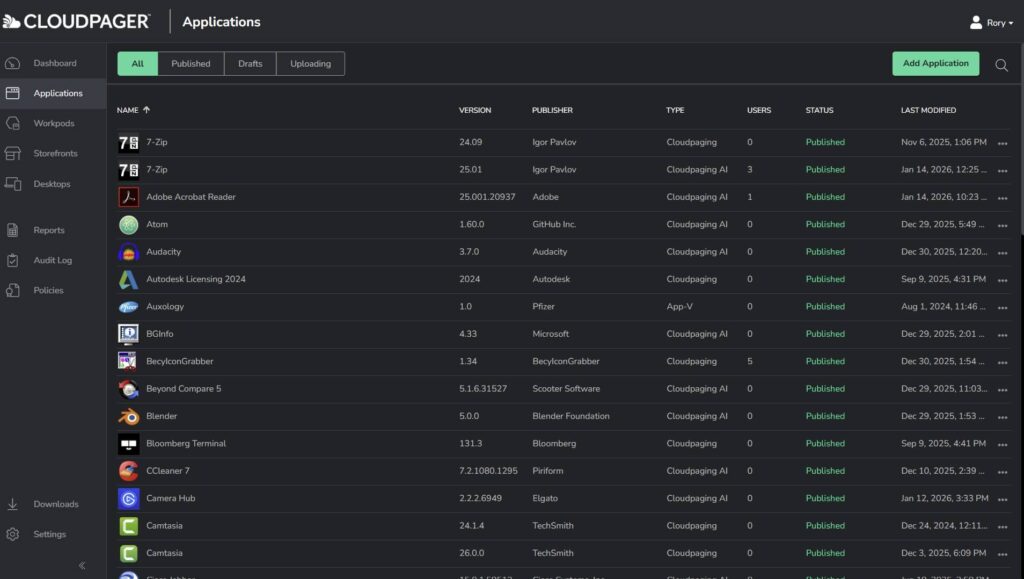Open the Desktops sidebar icon
Viewport: 1024px width, 579px height.
pos(12,184)
